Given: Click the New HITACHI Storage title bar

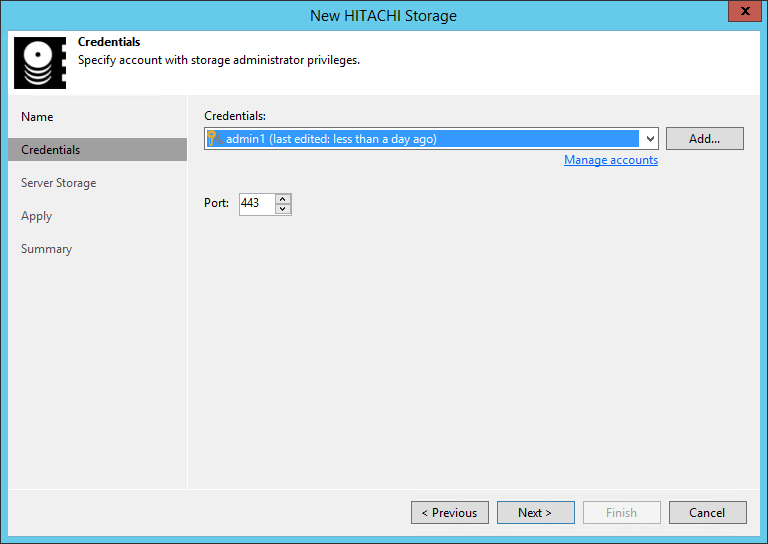Looking at the screenshot, I should pos(384,15).
